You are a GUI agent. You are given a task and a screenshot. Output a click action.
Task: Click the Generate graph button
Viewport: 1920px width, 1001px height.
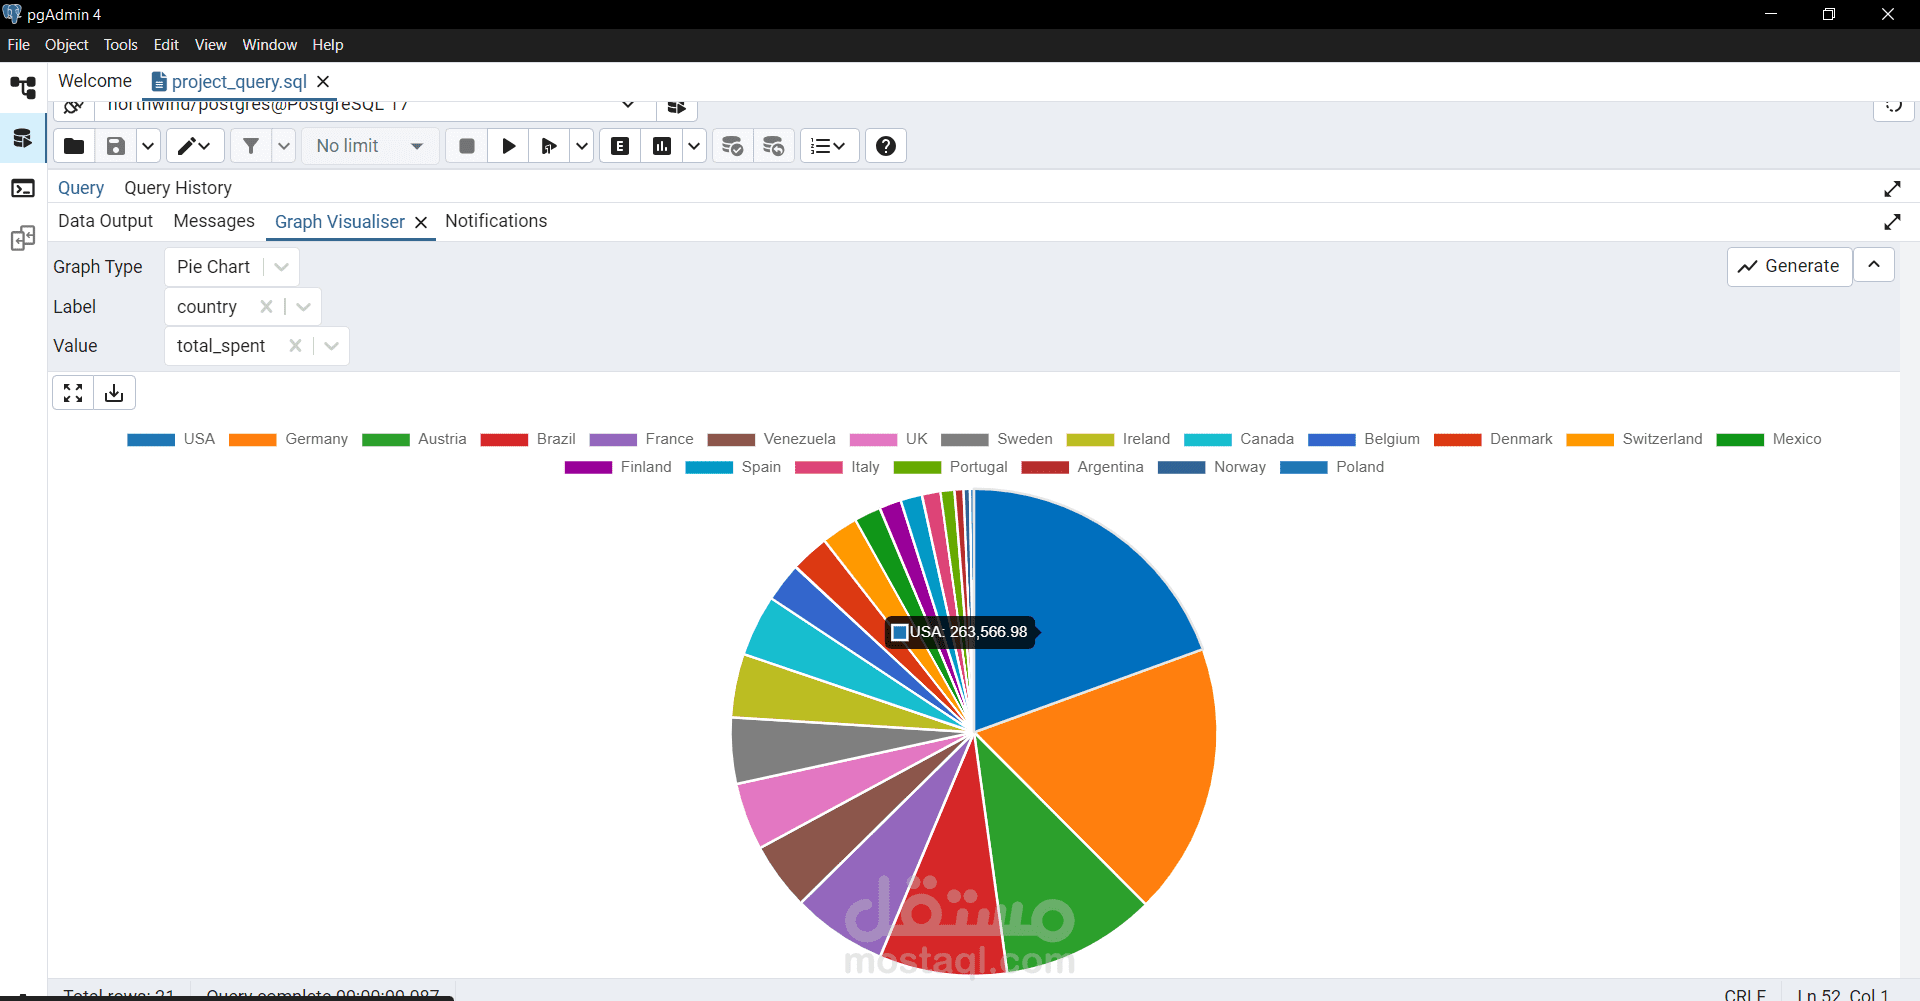coord(1789,266)
